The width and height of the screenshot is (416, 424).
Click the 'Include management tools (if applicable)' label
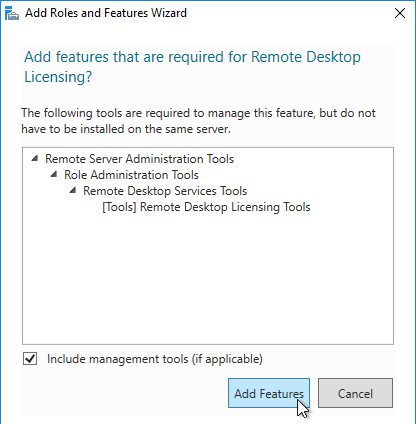155,359
